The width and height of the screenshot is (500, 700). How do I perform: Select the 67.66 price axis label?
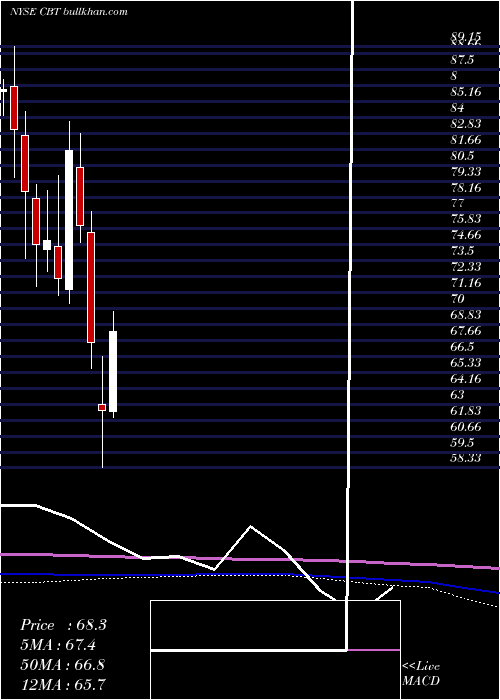466,331
